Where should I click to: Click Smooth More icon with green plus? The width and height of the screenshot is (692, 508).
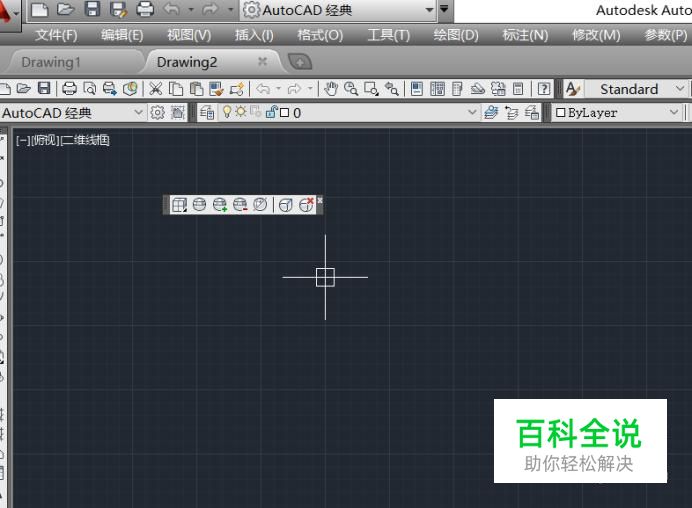220,205
